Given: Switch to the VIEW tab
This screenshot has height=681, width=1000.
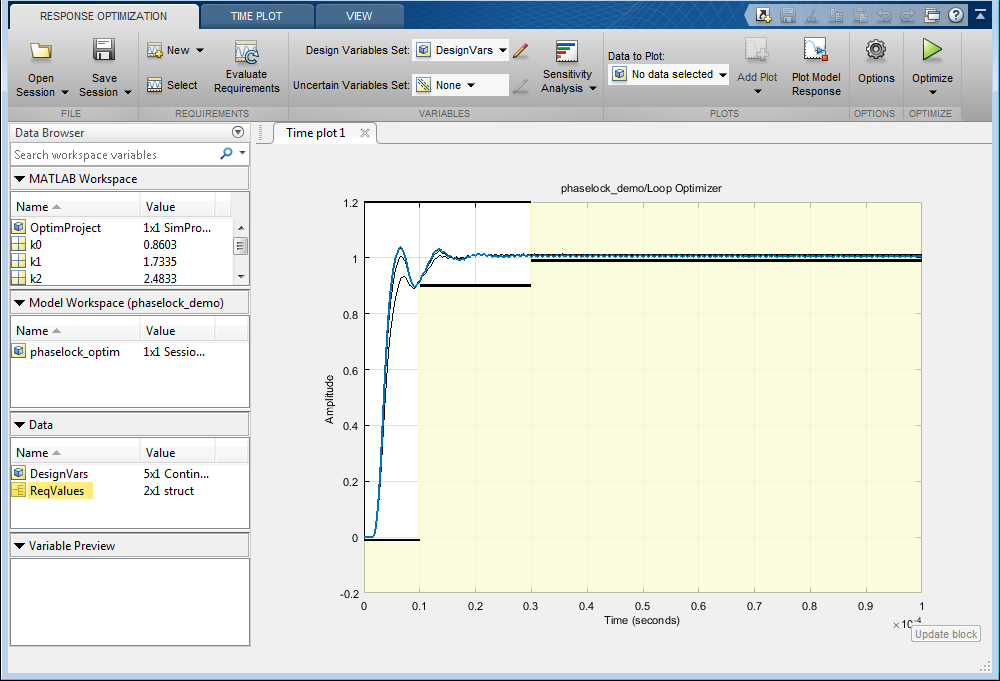Looking at the screenshot, I should click(x=359, y=16).
